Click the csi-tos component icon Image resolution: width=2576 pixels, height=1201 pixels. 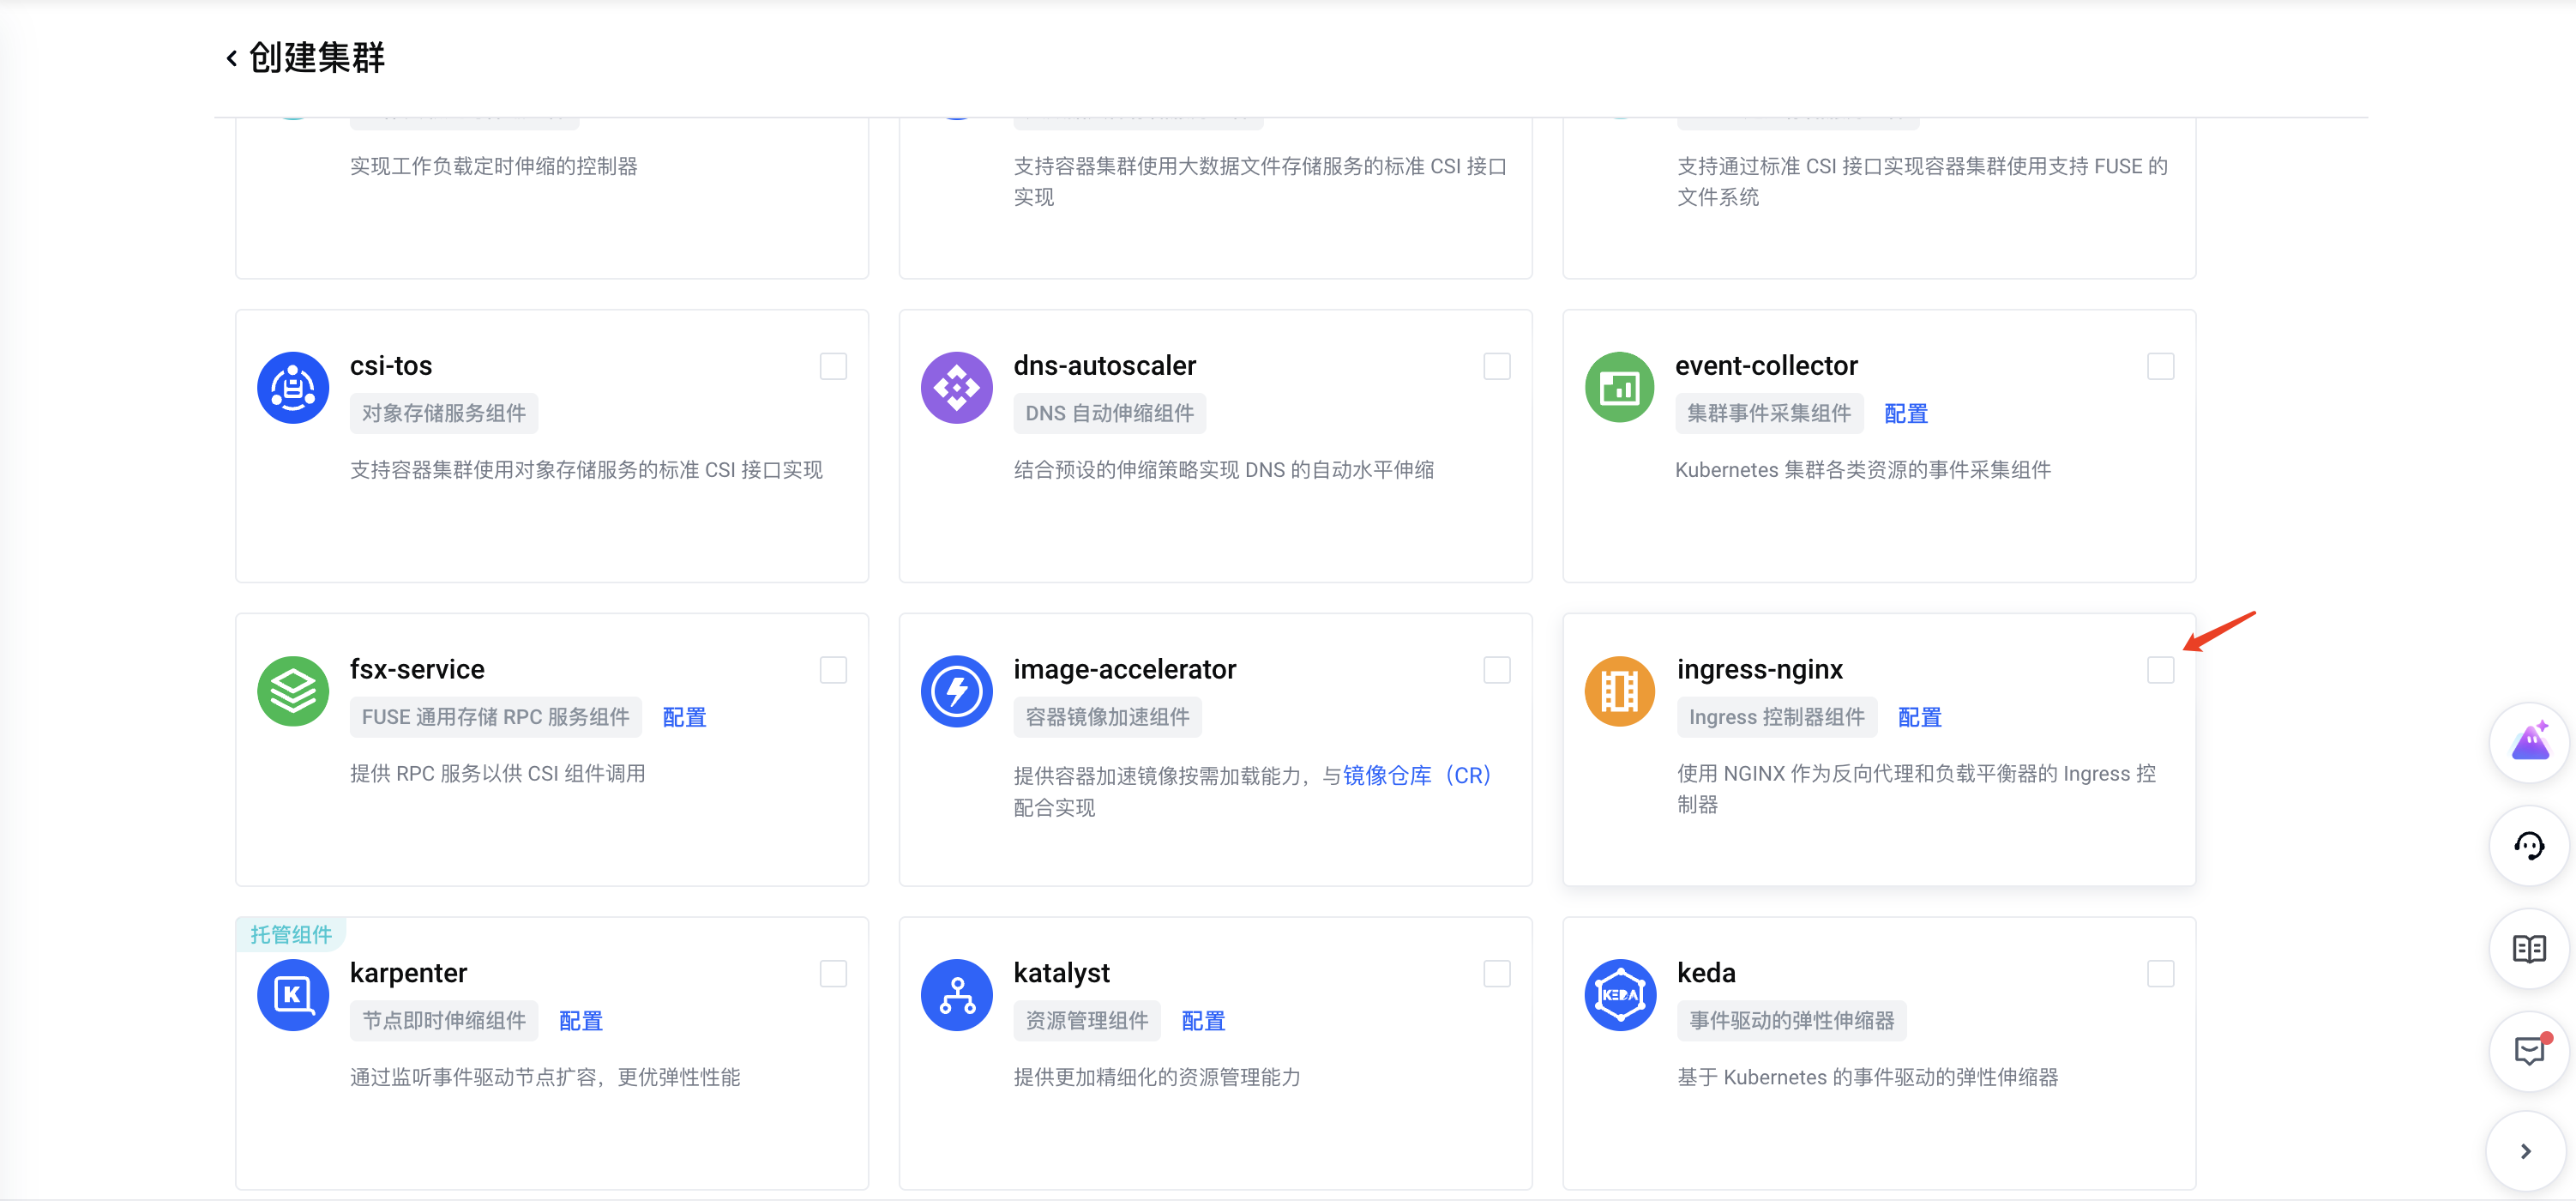coord(293,388)
